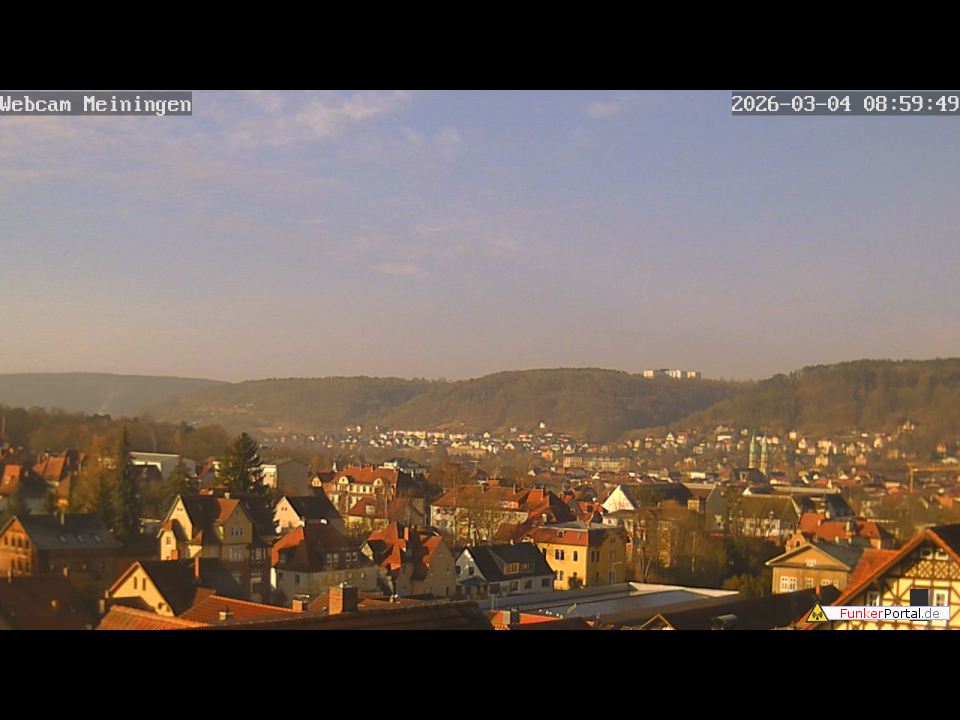Click the black letterbox bar below video
The width and height of the screenshot is (960, 720).
tap(480, 675)
